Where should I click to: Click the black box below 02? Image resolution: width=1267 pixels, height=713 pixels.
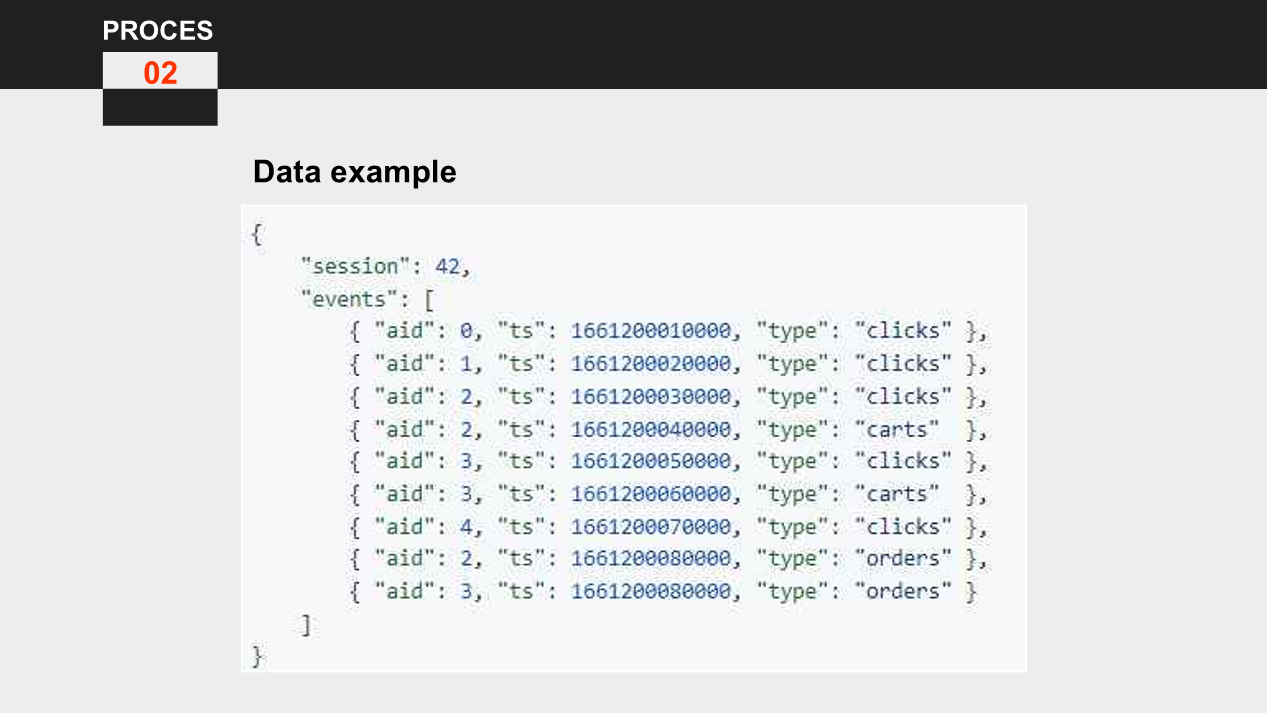(160, 107)
